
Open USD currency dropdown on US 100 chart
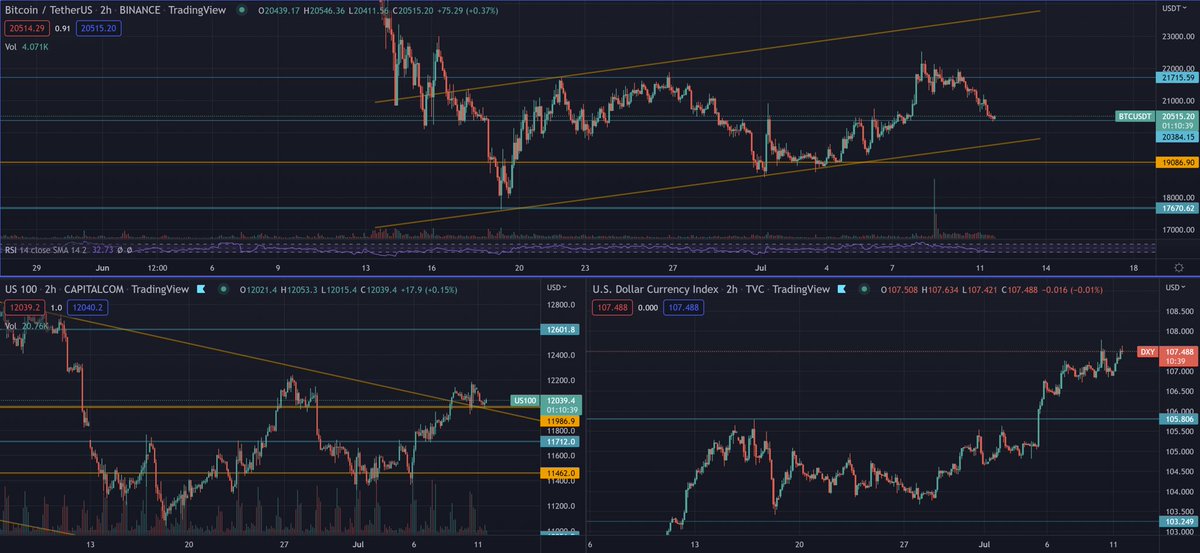(554, 288)
